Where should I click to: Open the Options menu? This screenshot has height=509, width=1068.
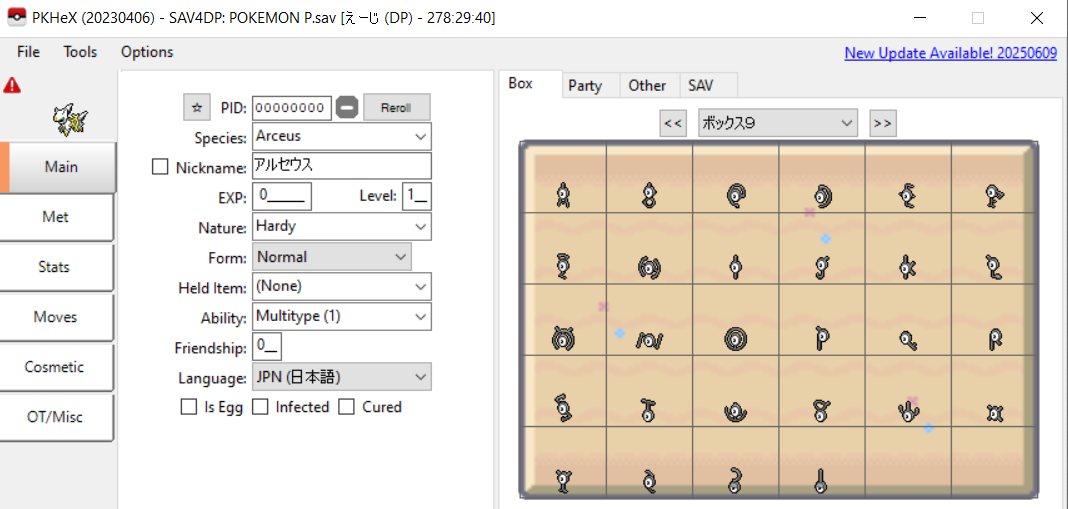click(x=147, y=52)
